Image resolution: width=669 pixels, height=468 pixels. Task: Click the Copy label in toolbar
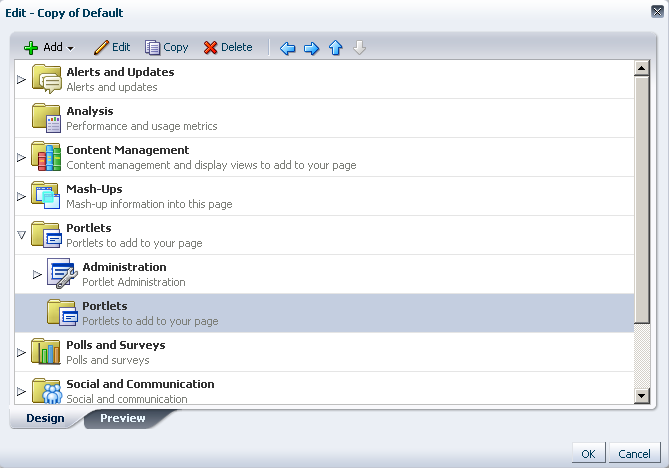tap(176, 48)
